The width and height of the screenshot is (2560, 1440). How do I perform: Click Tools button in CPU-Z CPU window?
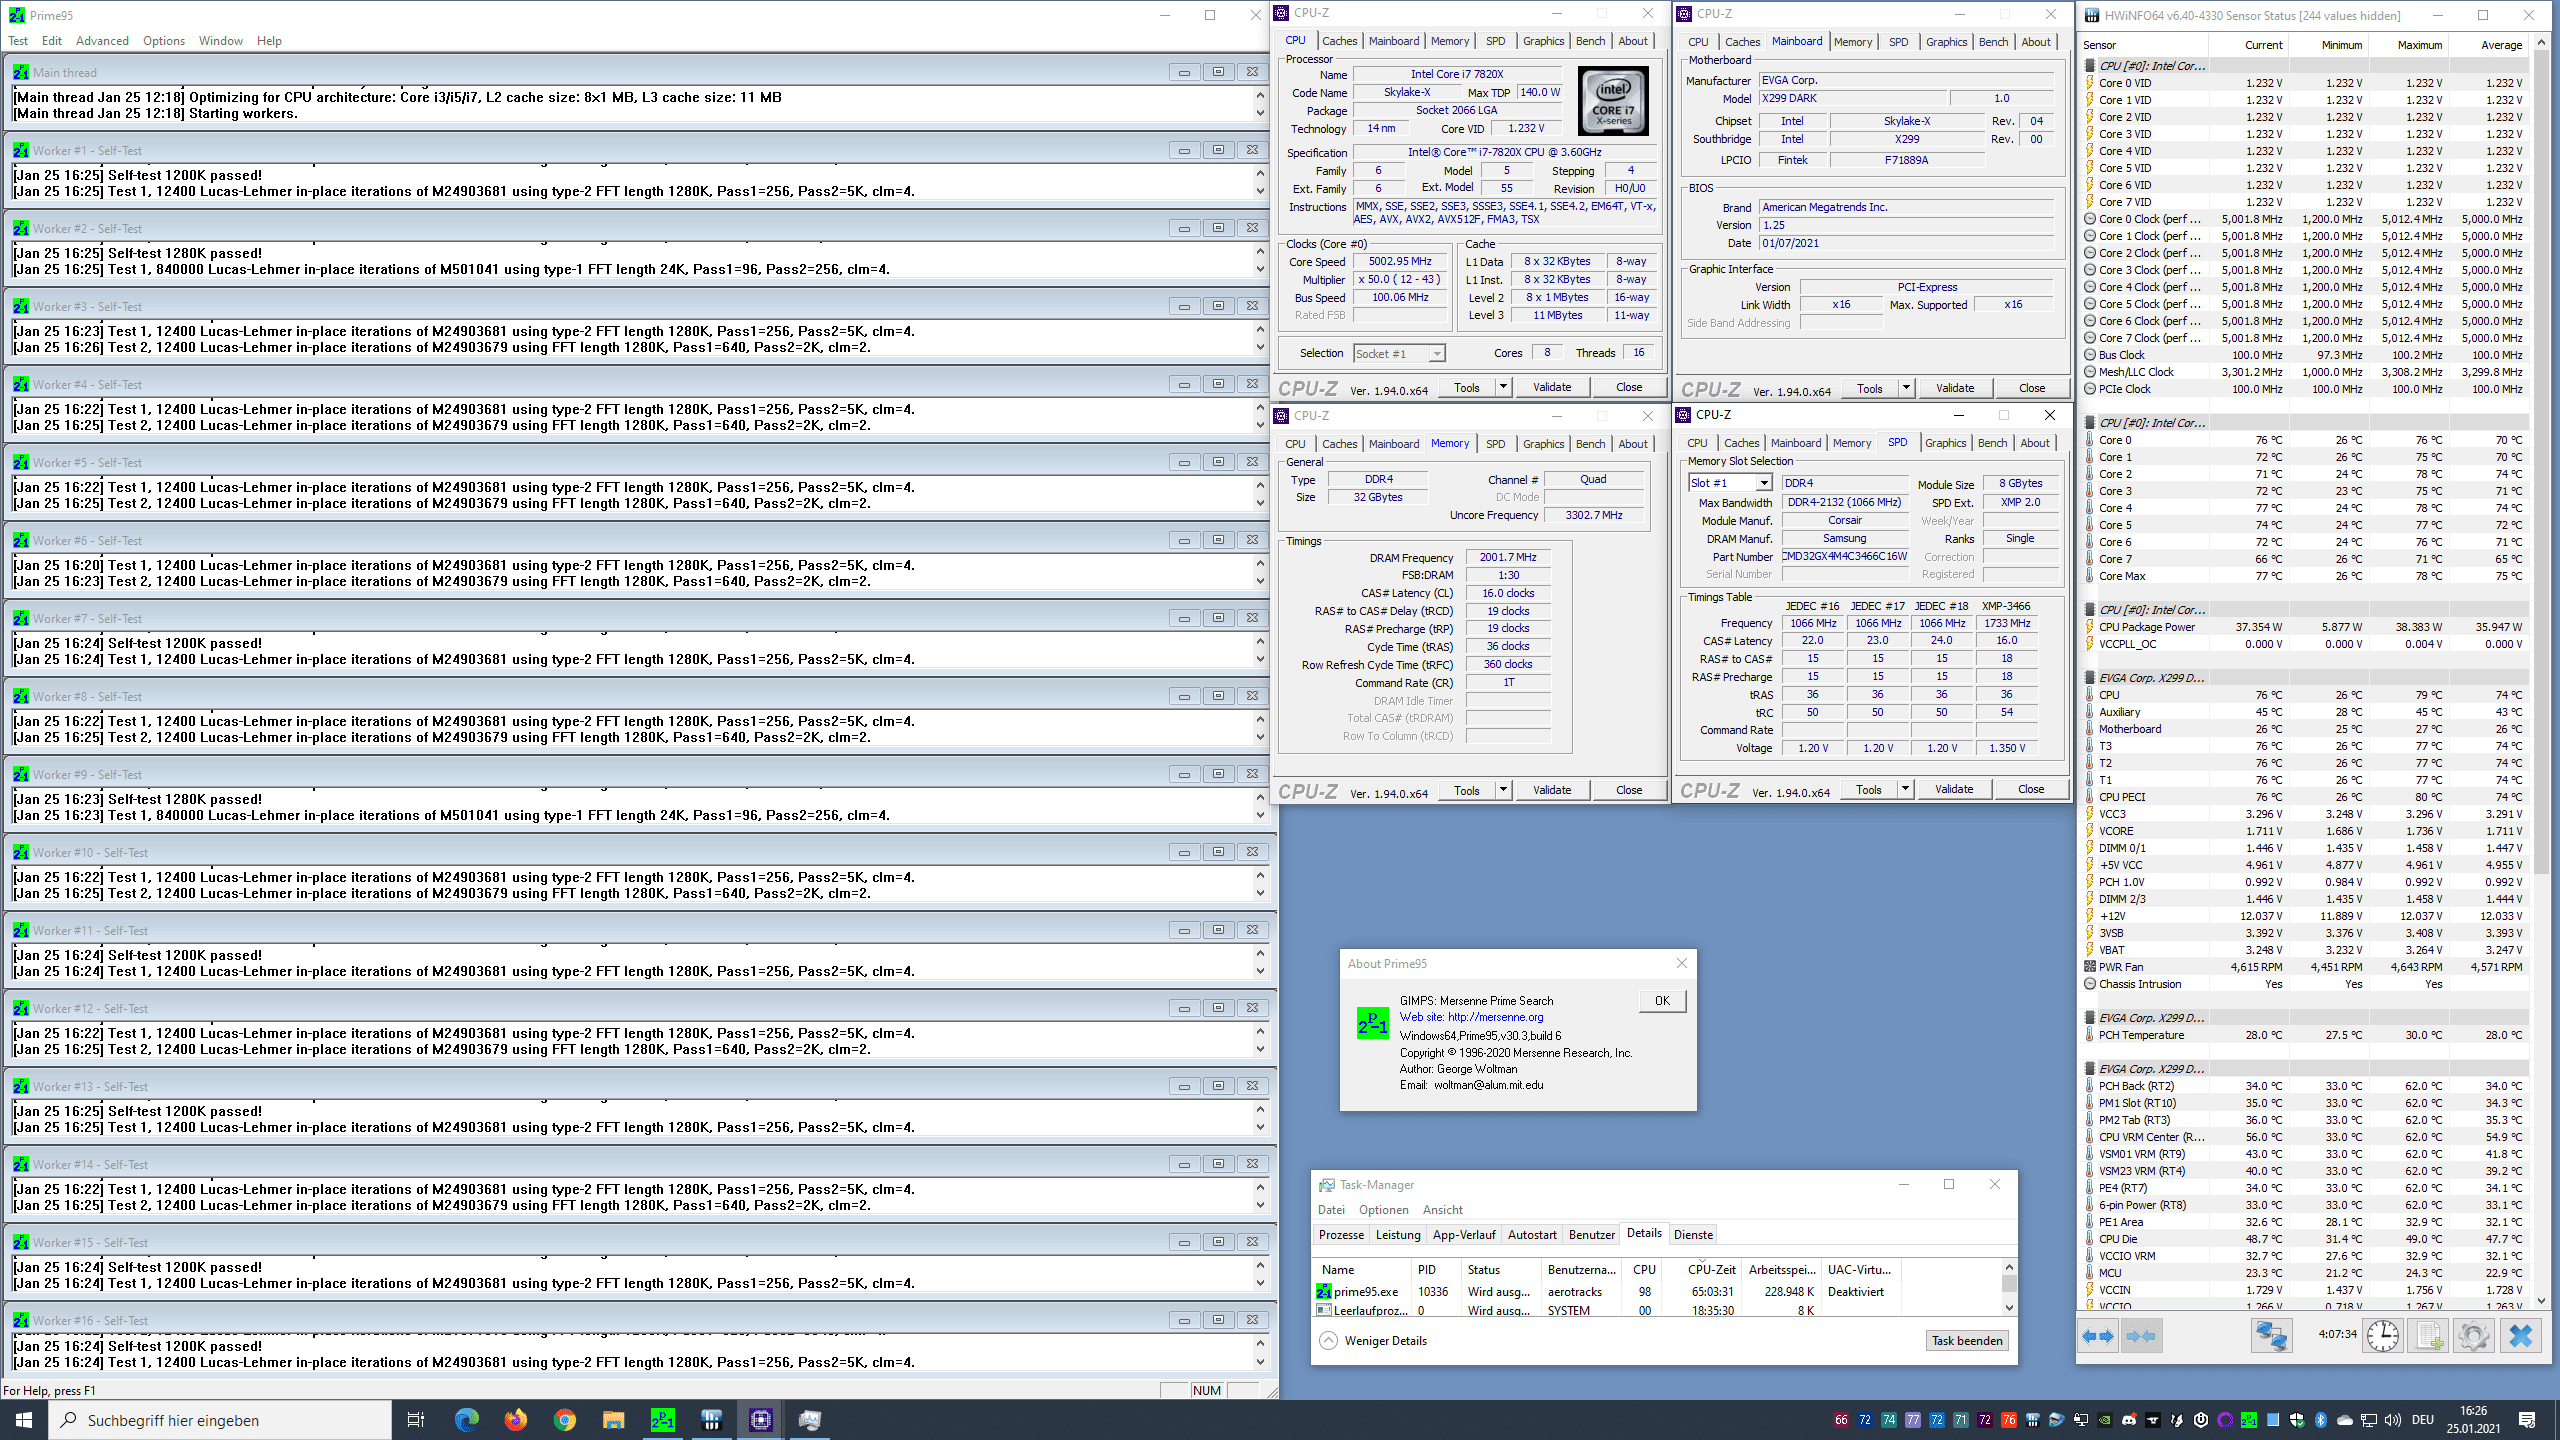coord(1467,387)
